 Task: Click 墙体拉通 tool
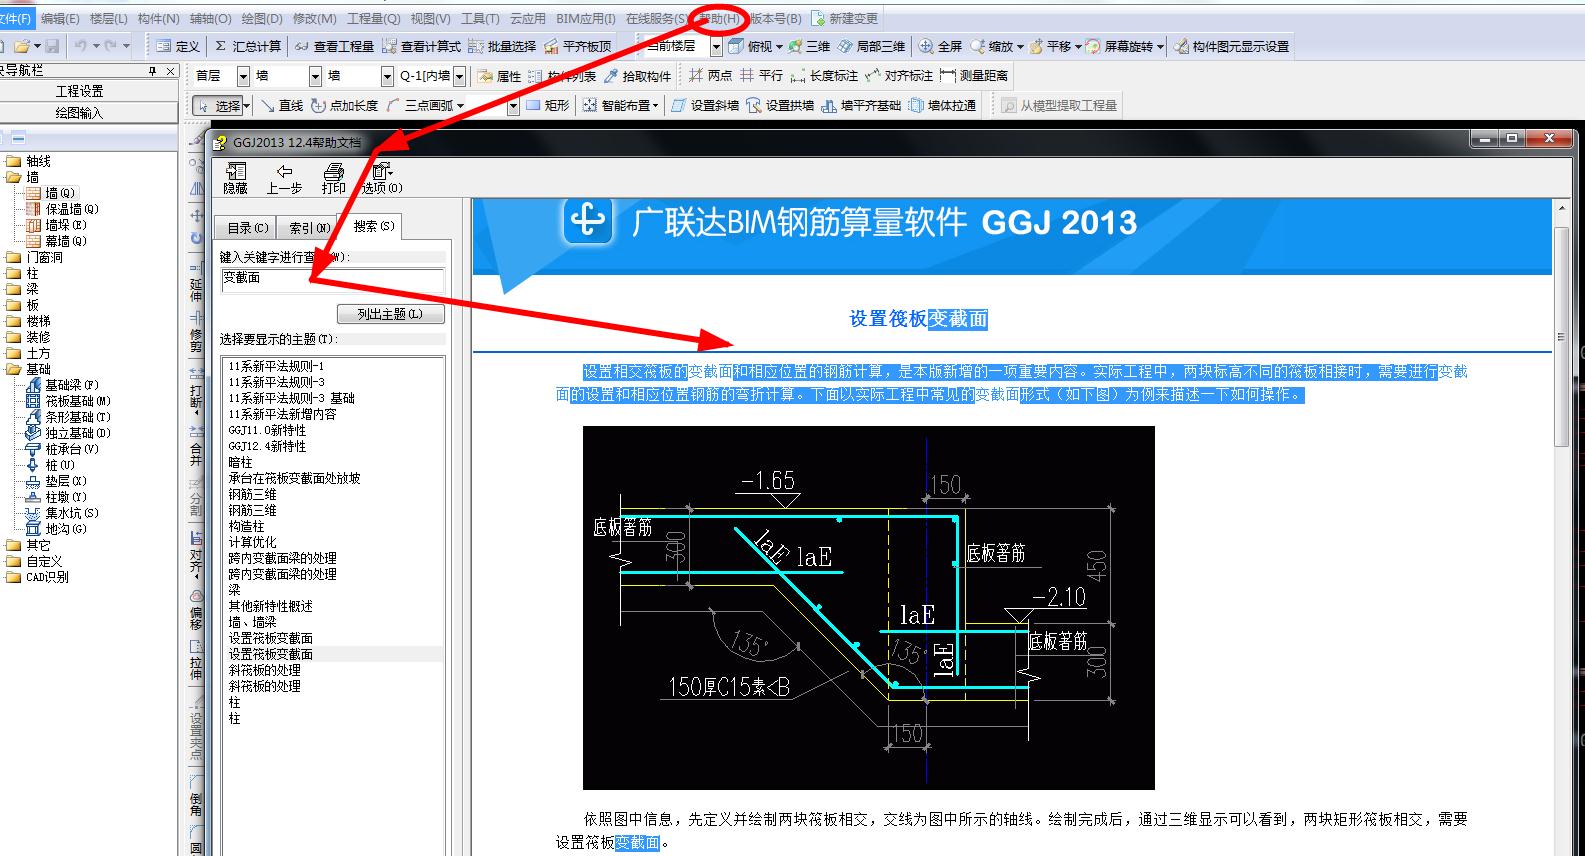[942, 105]
